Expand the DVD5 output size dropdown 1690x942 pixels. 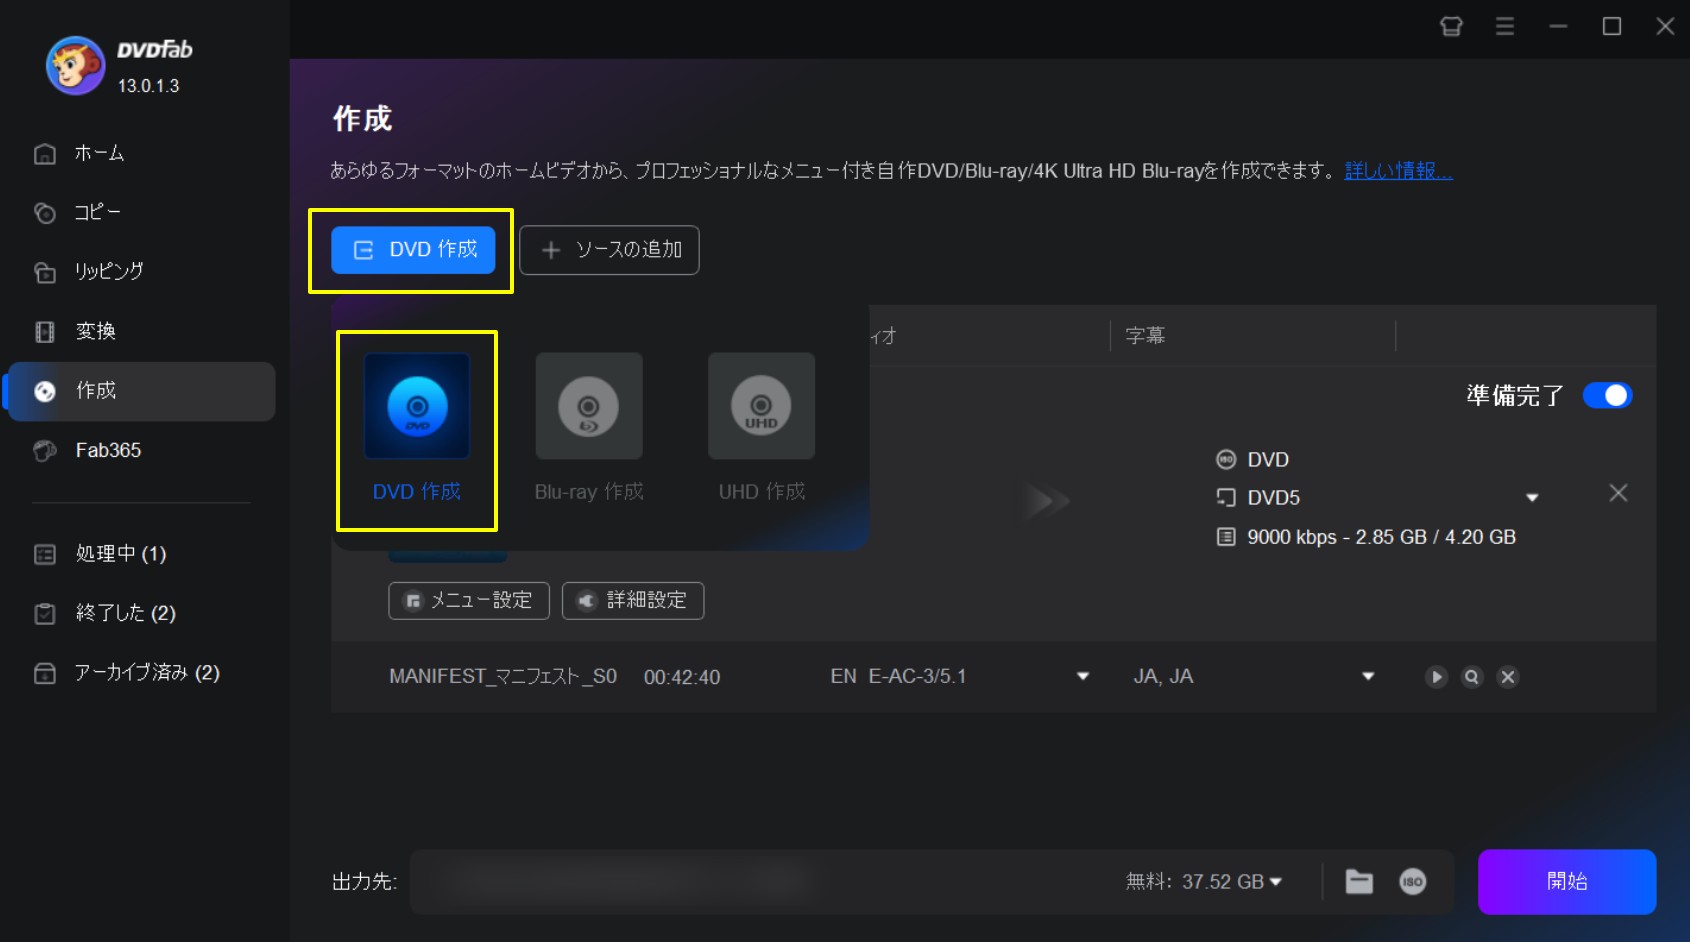click(x=1531, y=498)
